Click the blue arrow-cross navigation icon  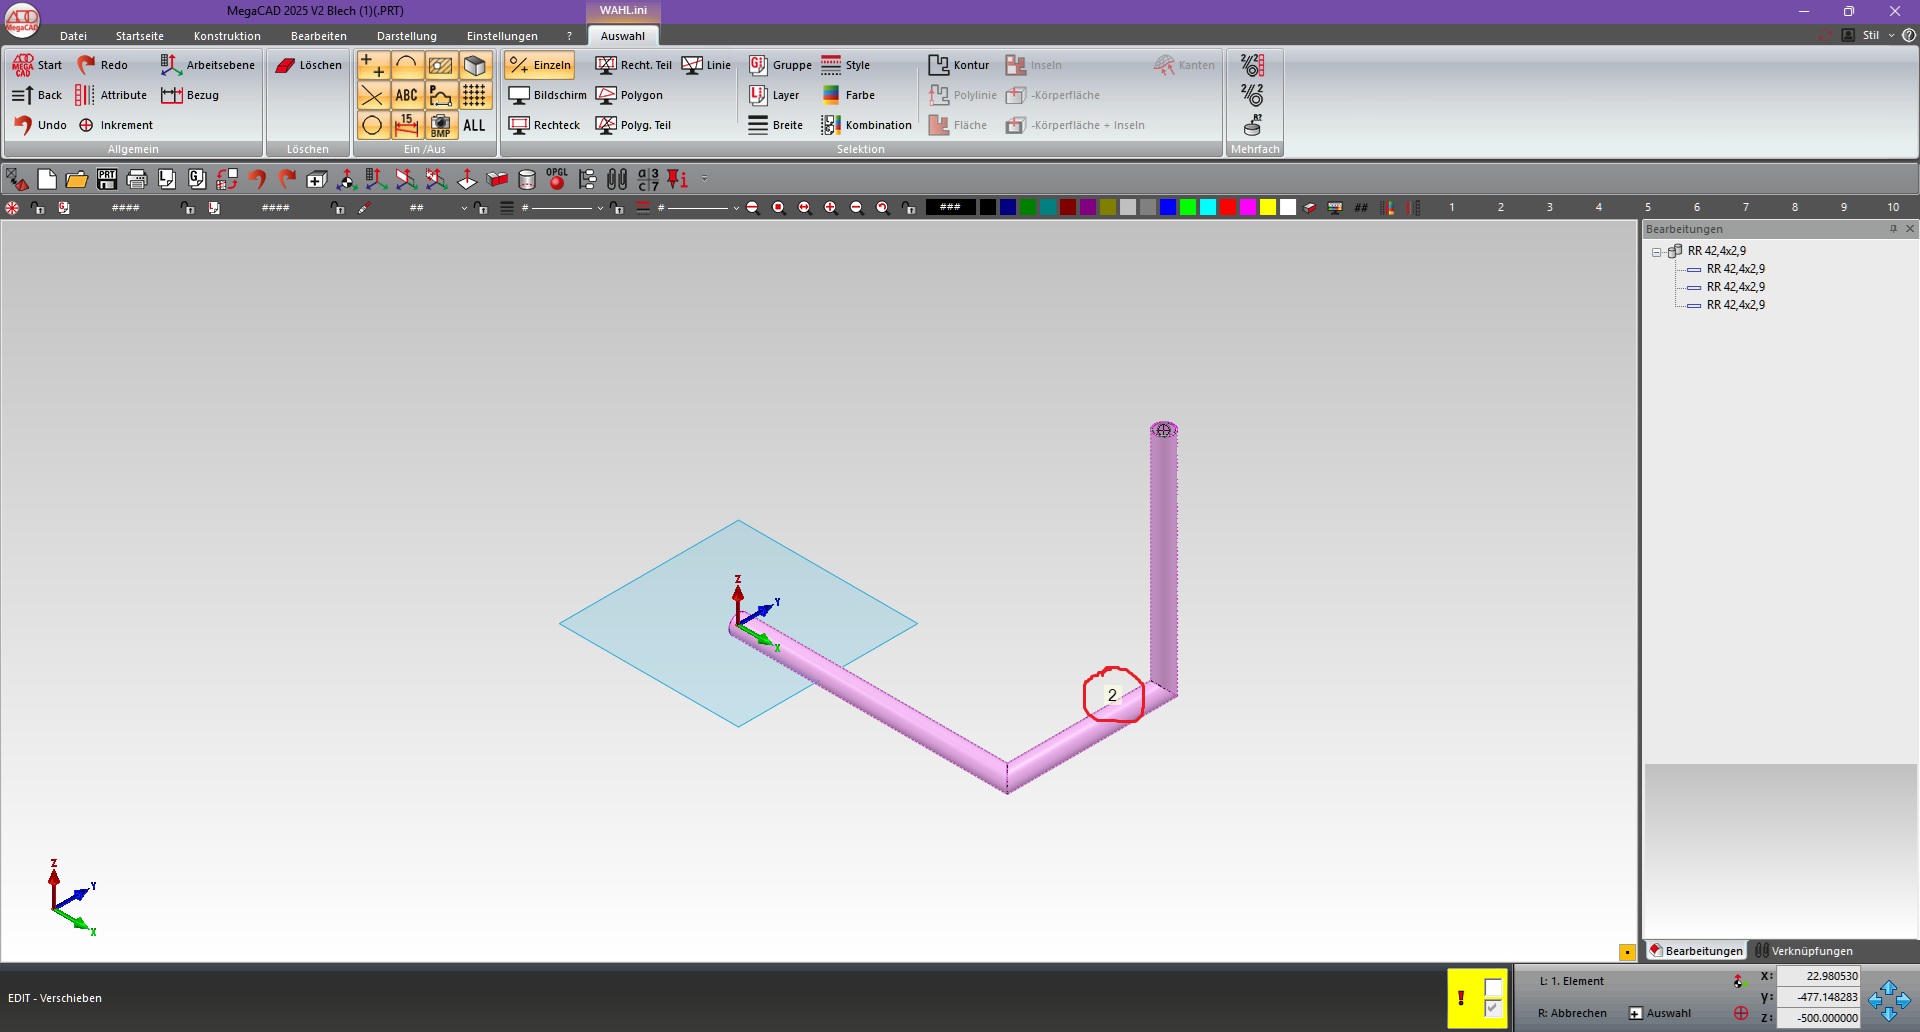coord(1889,1000)
